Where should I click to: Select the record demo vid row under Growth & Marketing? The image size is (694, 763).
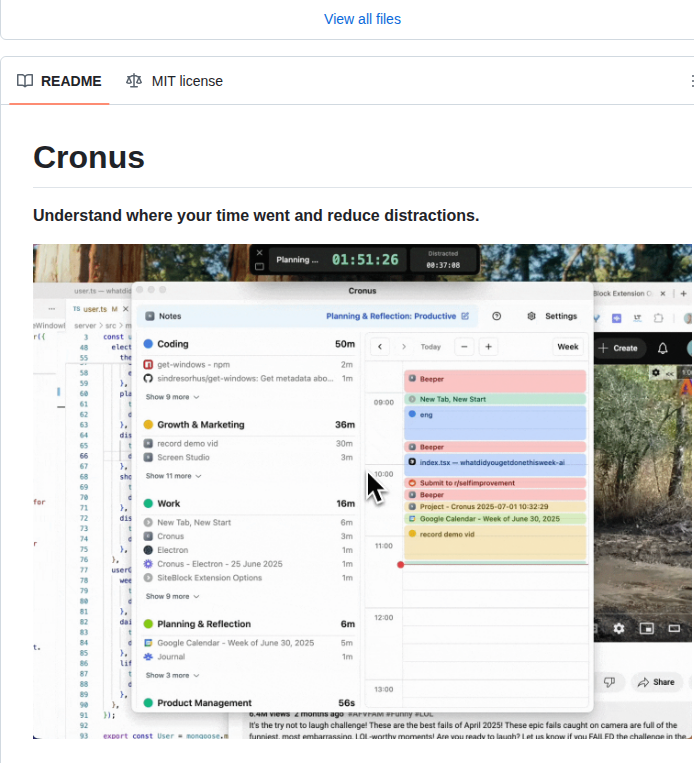[x=248, y=443]
